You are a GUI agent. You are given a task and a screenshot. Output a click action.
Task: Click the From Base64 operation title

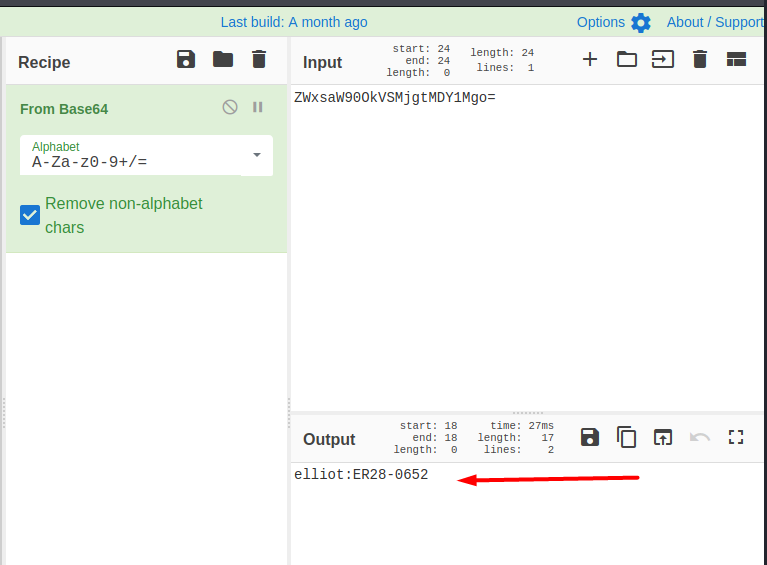point(64,109)
